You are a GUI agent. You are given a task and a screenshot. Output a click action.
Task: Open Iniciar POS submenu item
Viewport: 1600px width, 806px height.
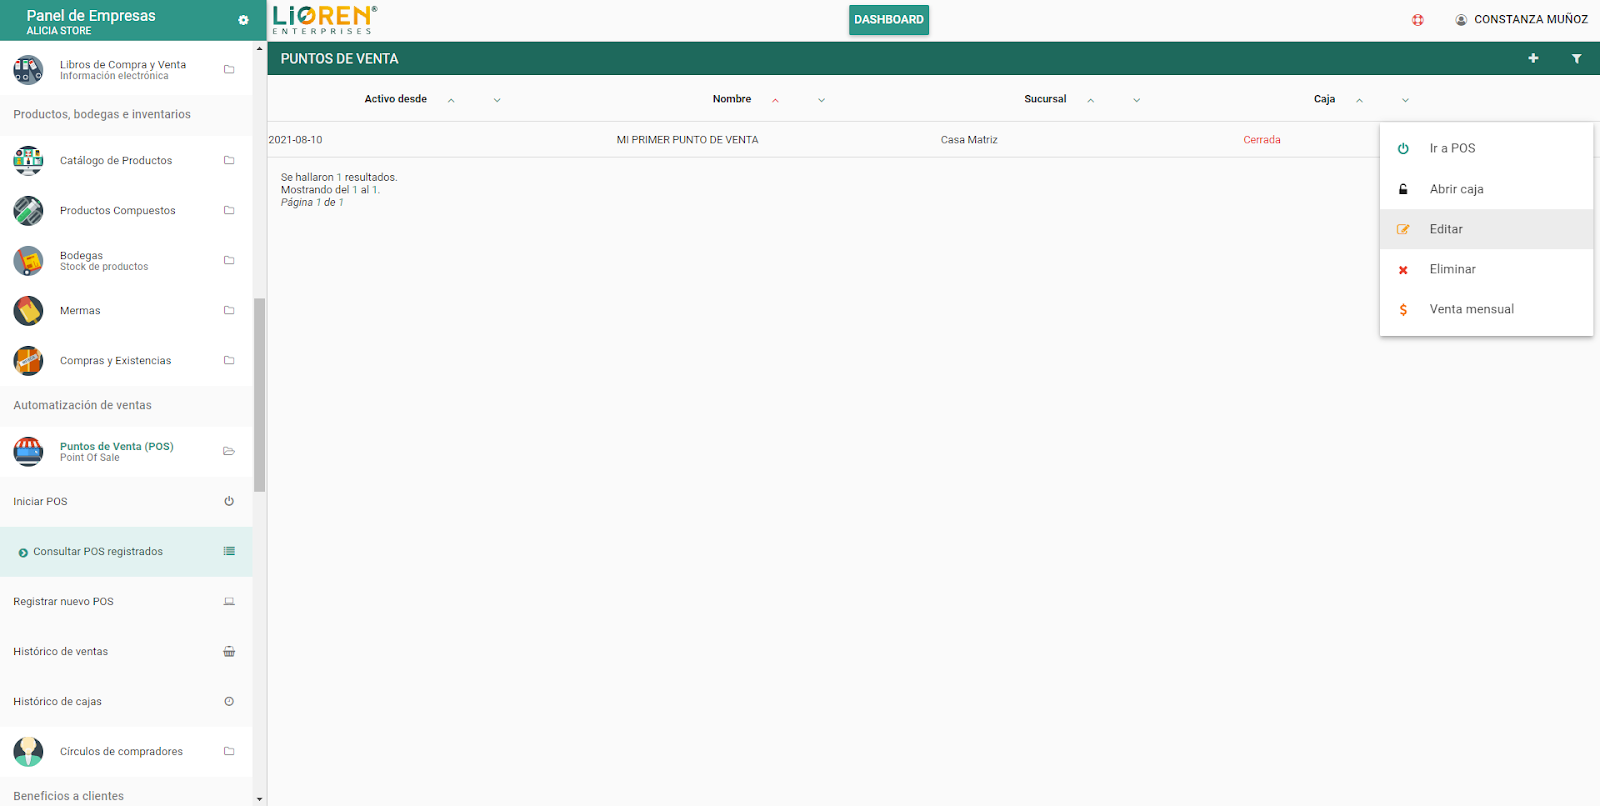tap(126, 501)
